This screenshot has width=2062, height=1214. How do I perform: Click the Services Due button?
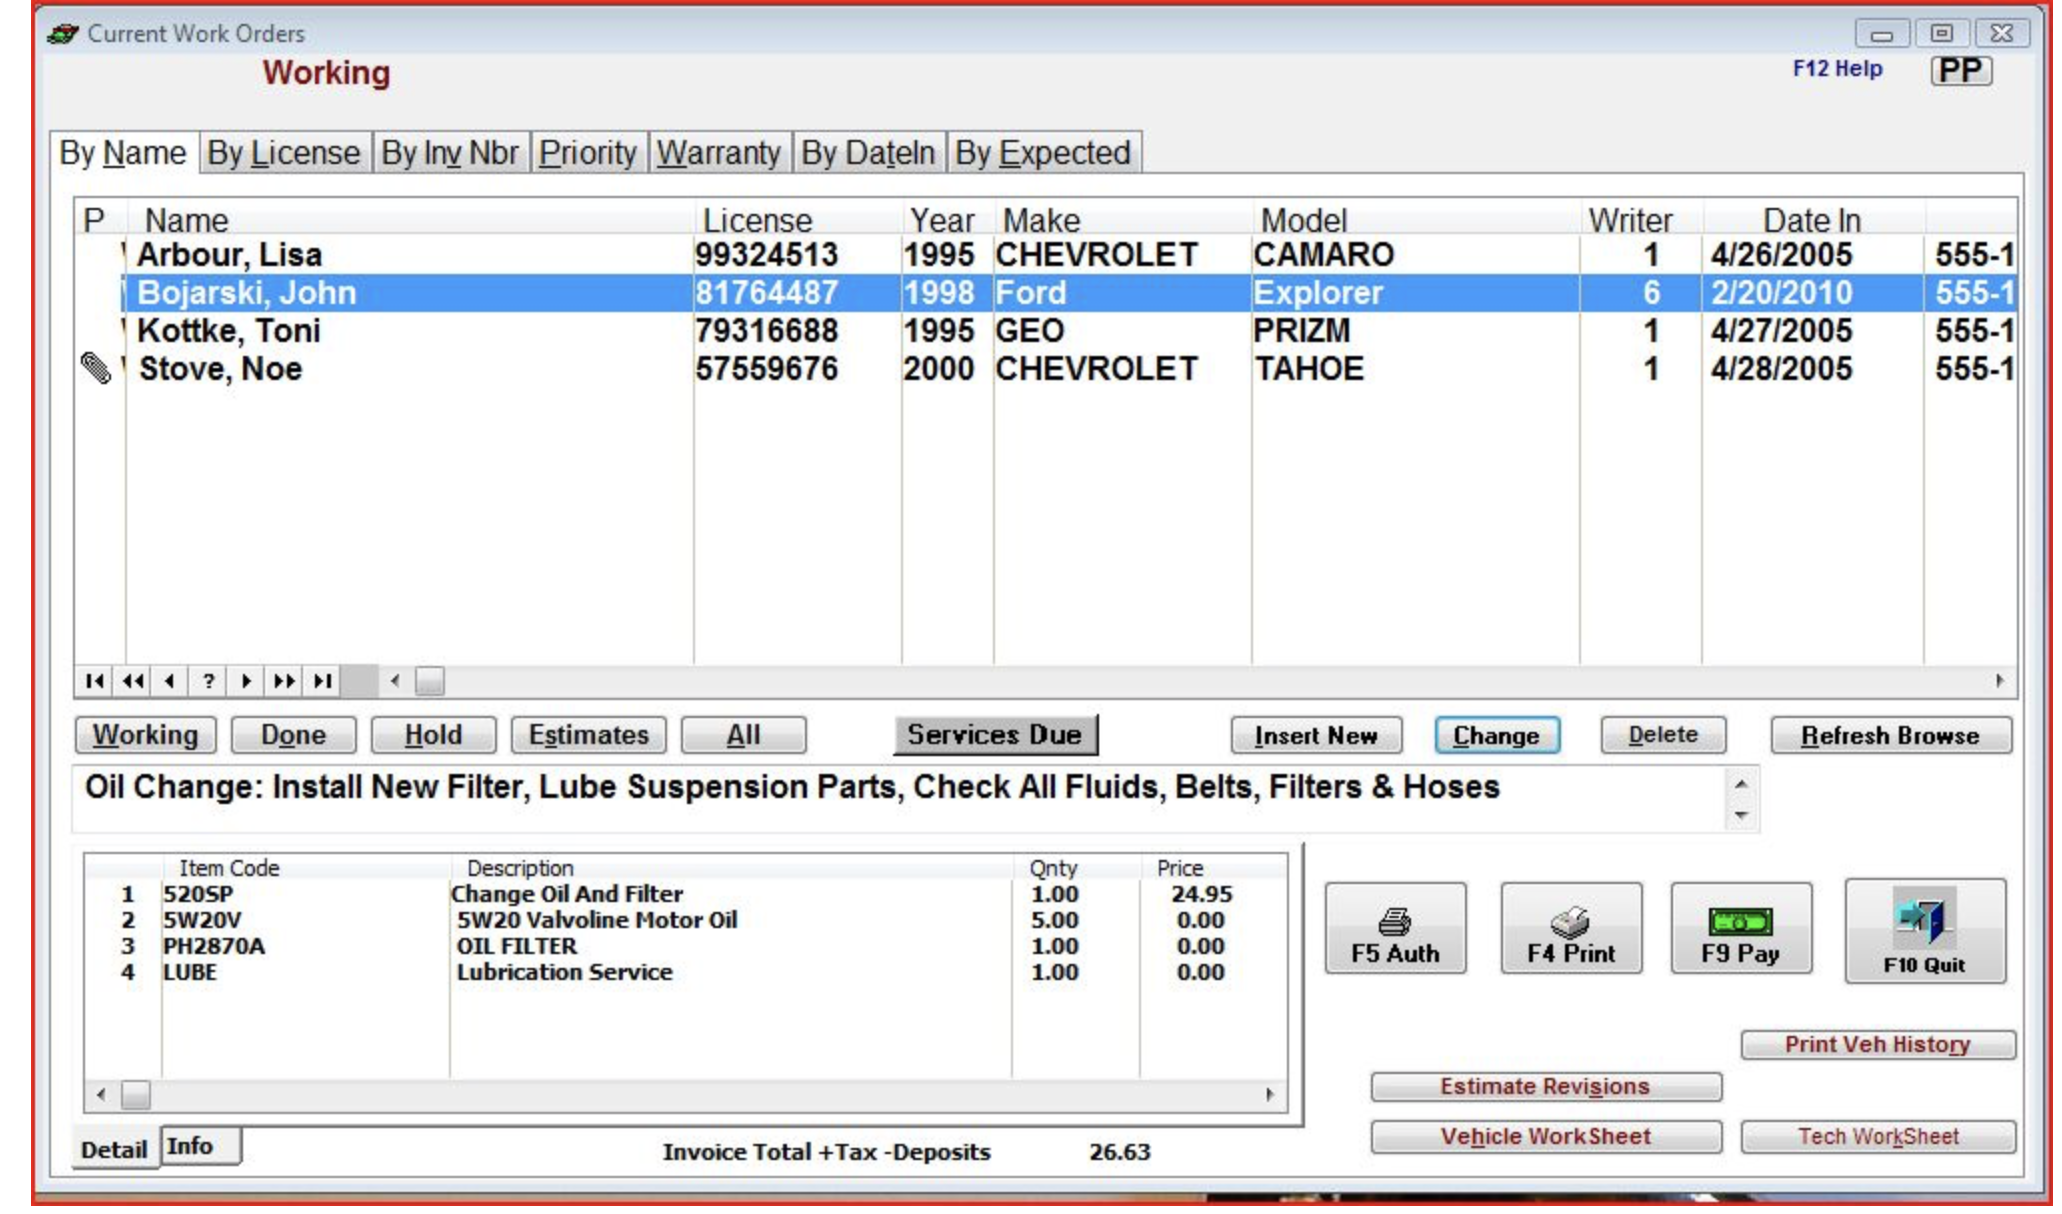(x=994, y=735)
